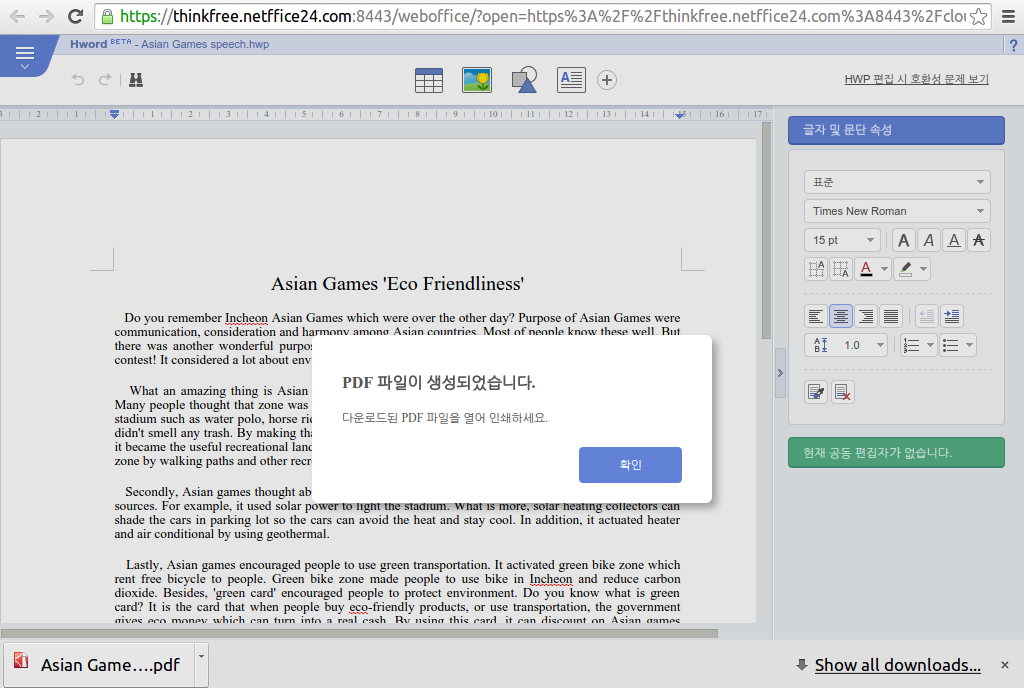This screenshot has height=688, width=1024.
Task: Click the 현재 공동 편집자가 없습니다 status bar
Action: click(x=896, y=453)
